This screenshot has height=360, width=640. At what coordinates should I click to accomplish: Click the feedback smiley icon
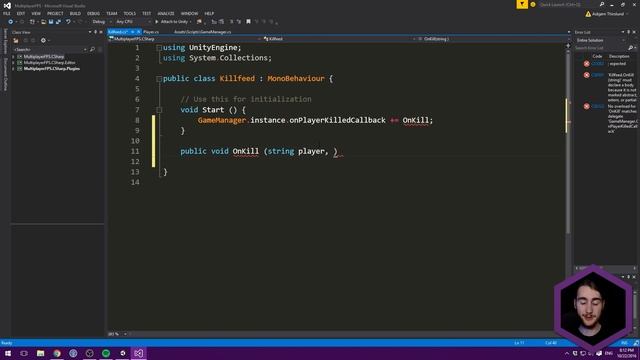[533, 4]
